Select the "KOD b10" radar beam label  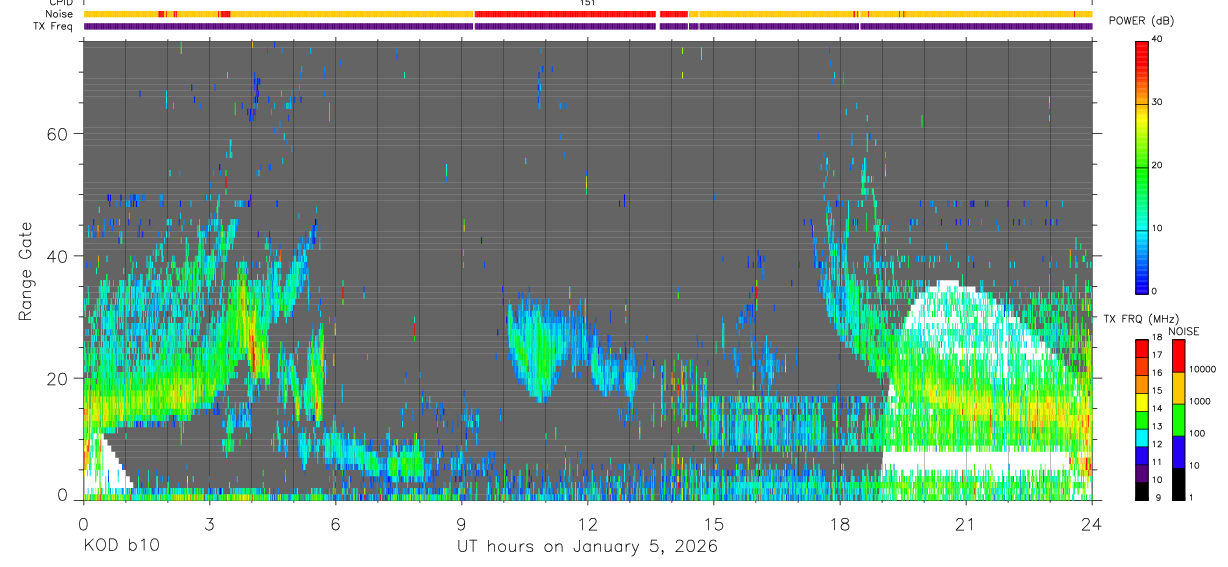click(121, 547)
